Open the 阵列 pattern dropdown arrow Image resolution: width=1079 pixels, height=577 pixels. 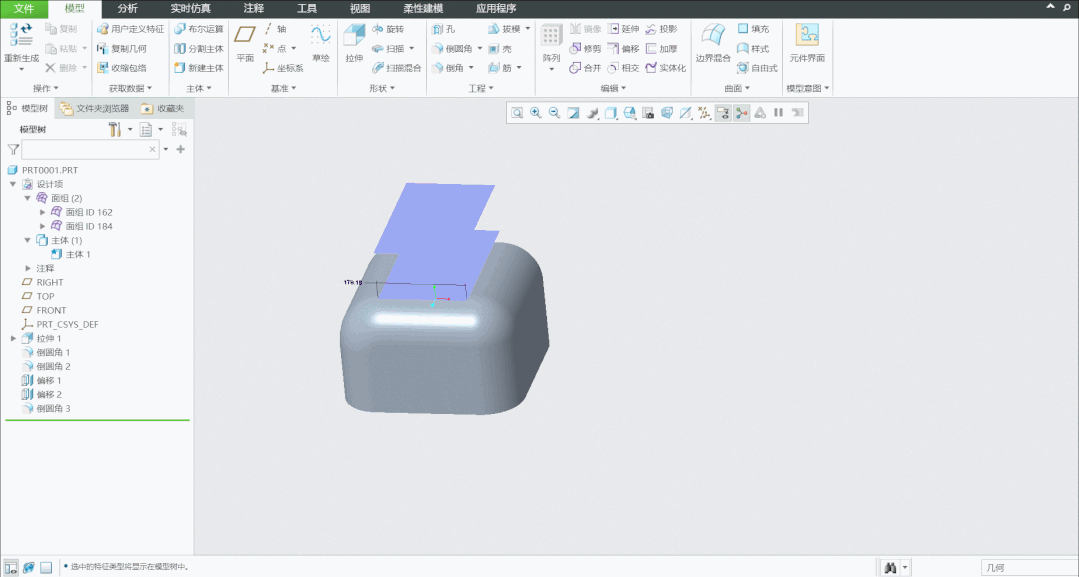tap(551, 70)
